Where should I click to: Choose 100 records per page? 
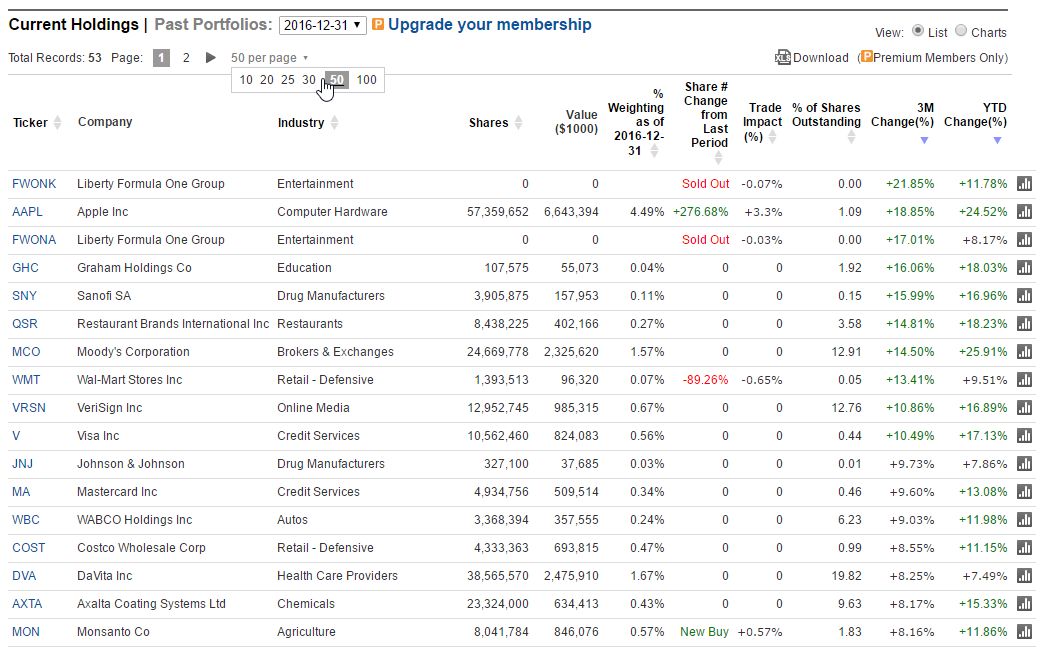pos(367,80)
